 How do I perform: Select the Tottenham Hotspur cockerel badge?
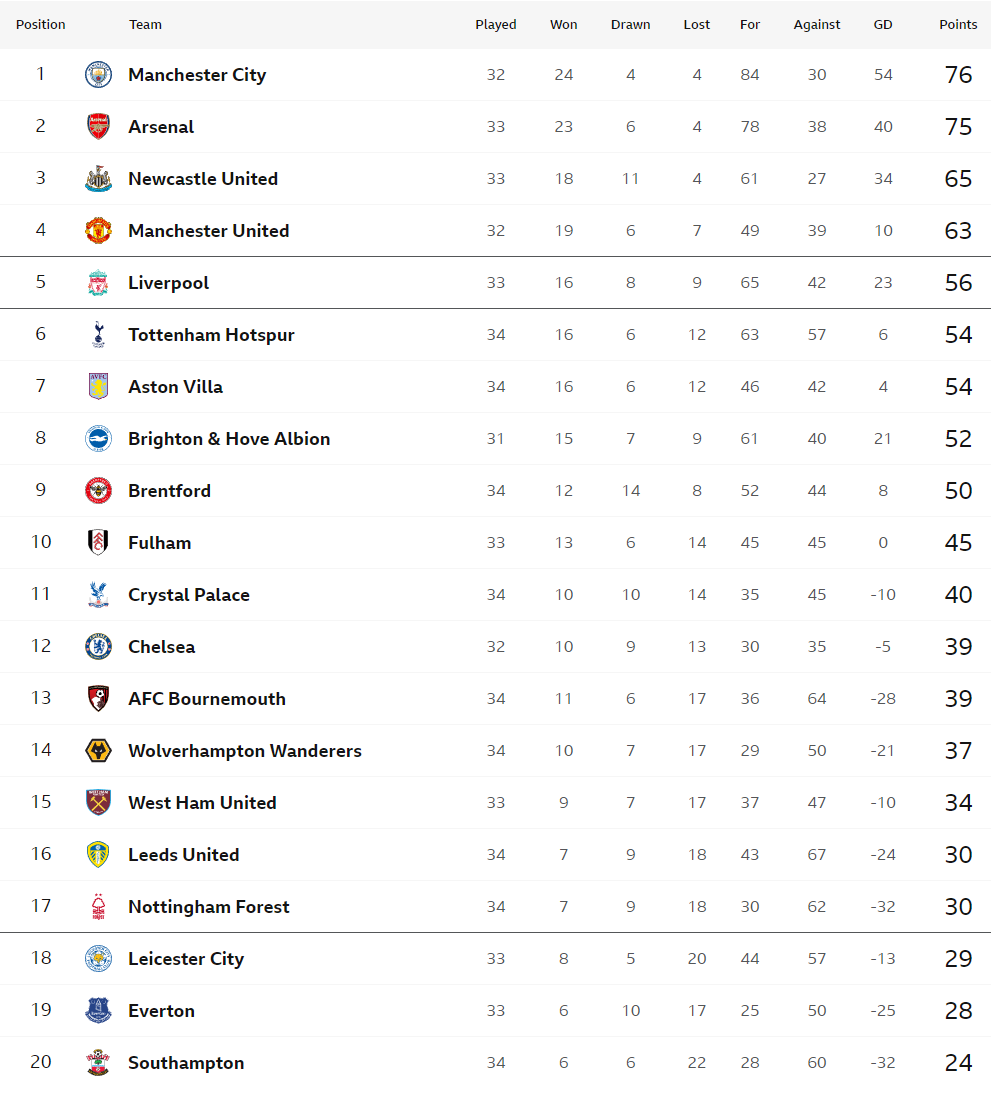[98, 334]
